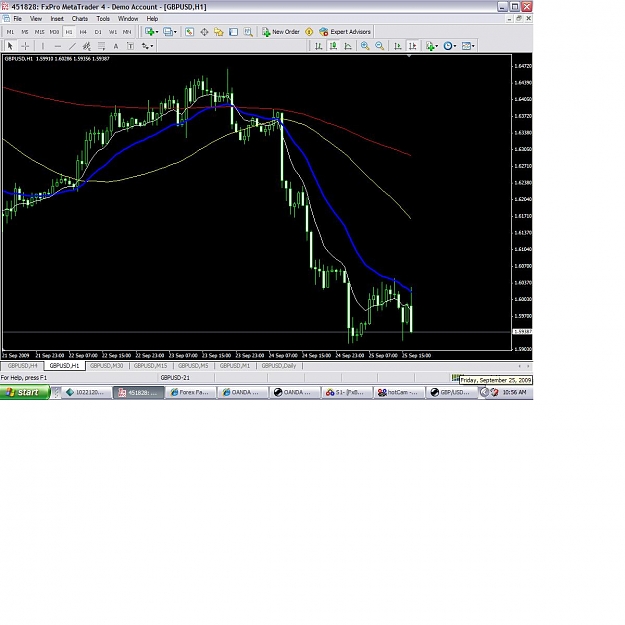625x625 pixels.
Task: Open the File menu
Action: pyautogui.click(x=18, y=19)
